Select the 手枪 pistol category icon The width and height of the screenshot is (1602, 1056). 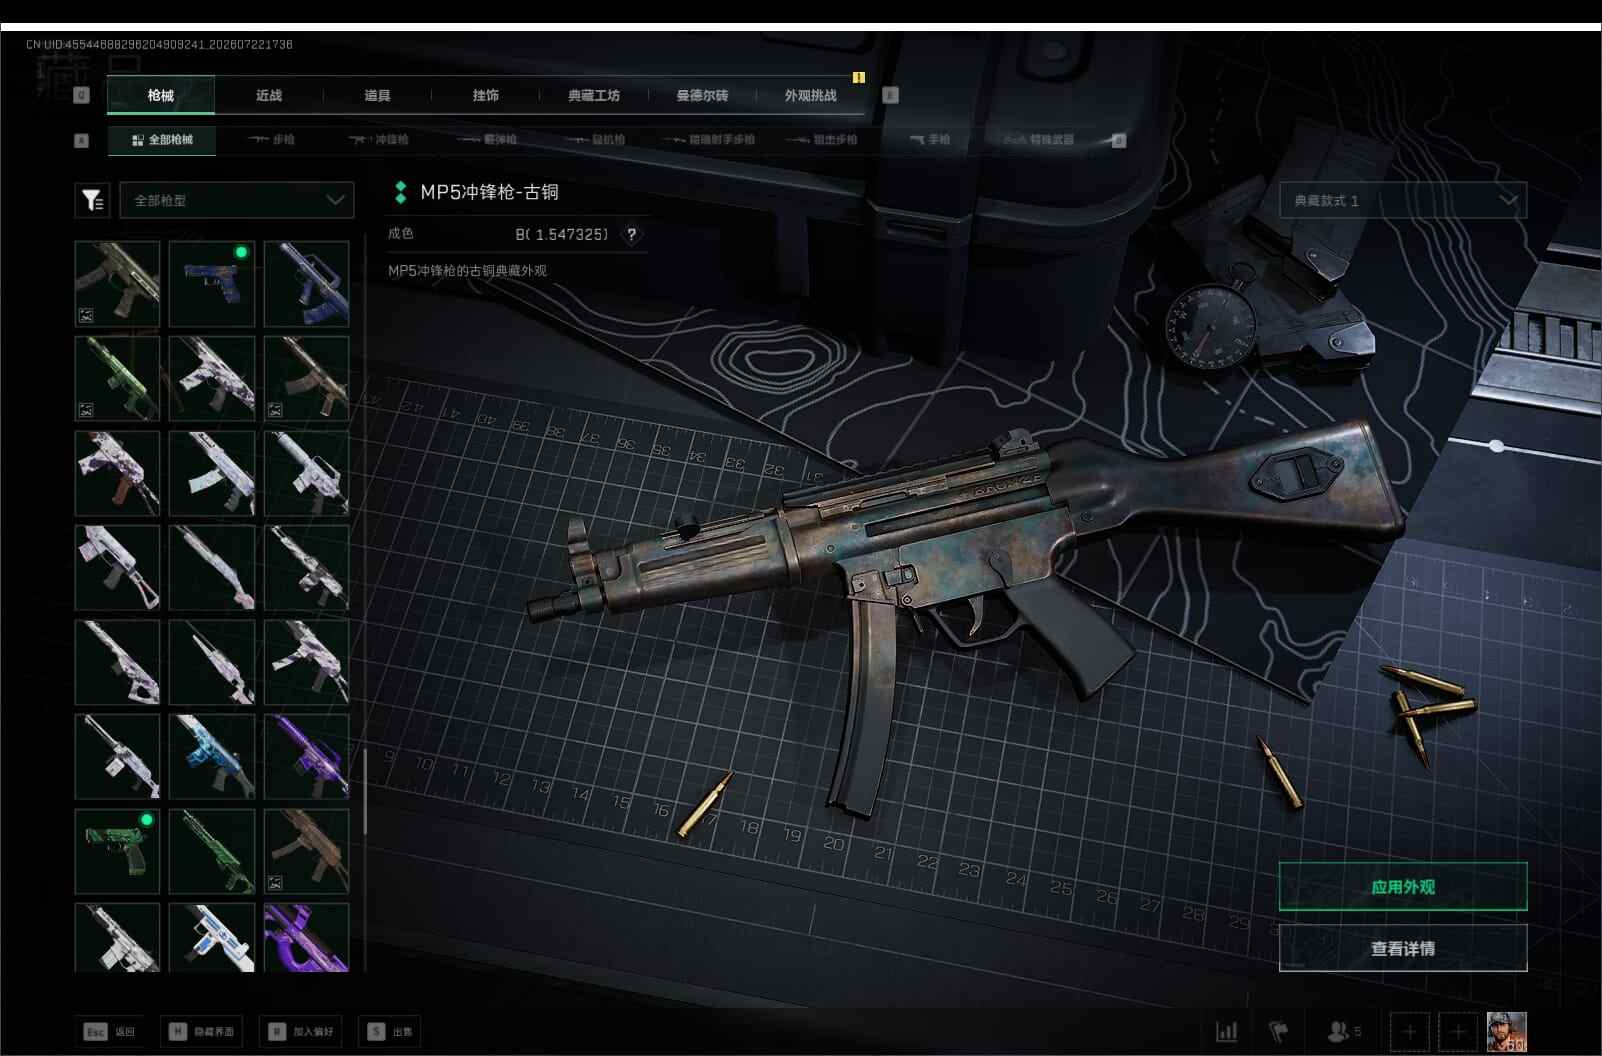(929, 140)
